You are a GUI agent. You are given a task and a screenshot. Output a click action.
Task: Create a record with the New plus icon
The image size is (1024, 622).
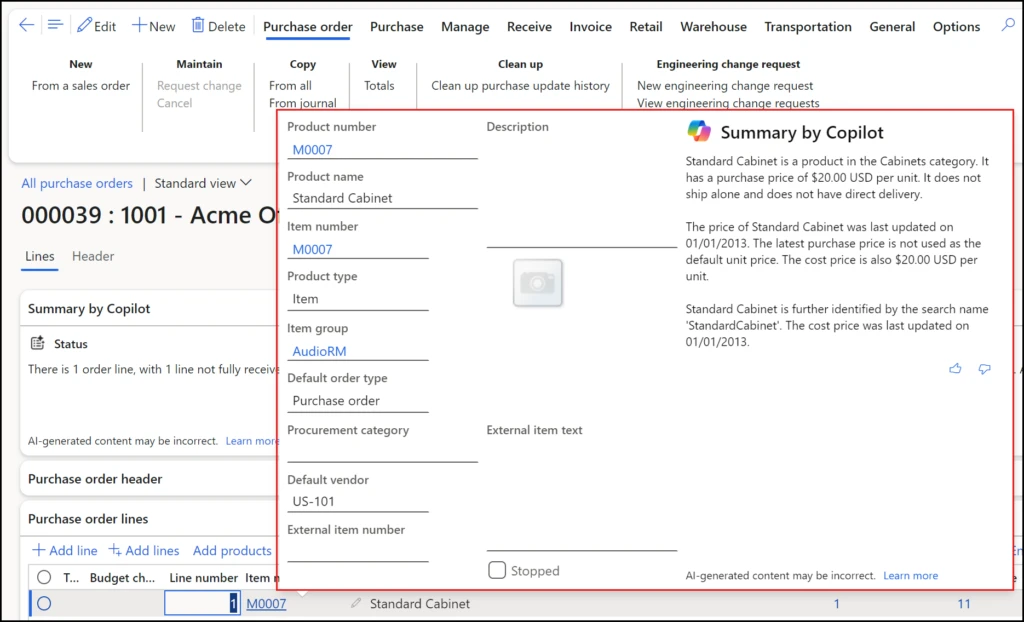tap(139, 25)
